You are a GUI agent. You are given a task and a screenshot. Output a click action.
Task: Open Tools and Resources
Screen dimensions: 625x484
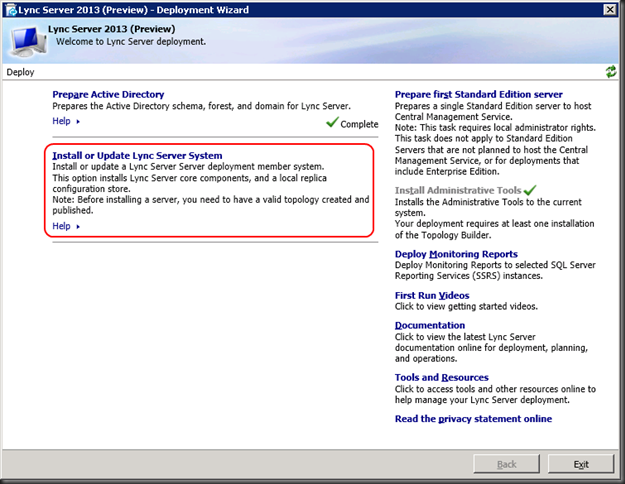click(x=441, y=378)
